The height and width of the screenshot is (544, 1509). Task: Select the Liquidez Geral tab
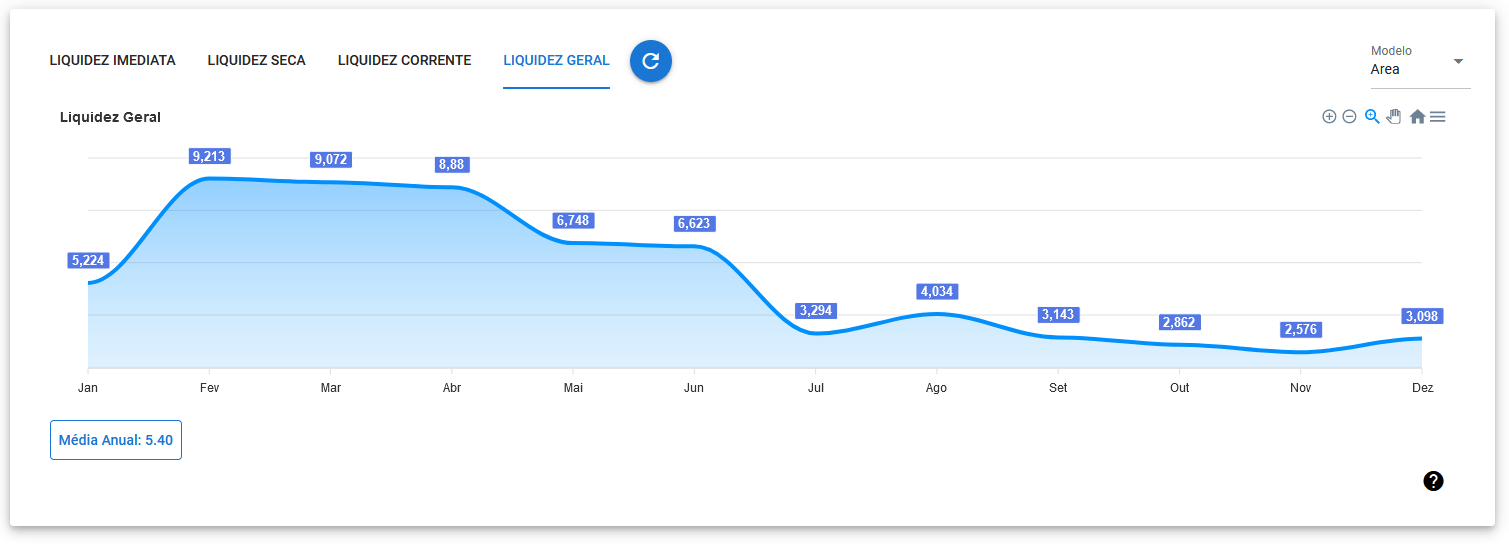click(556, 61)
